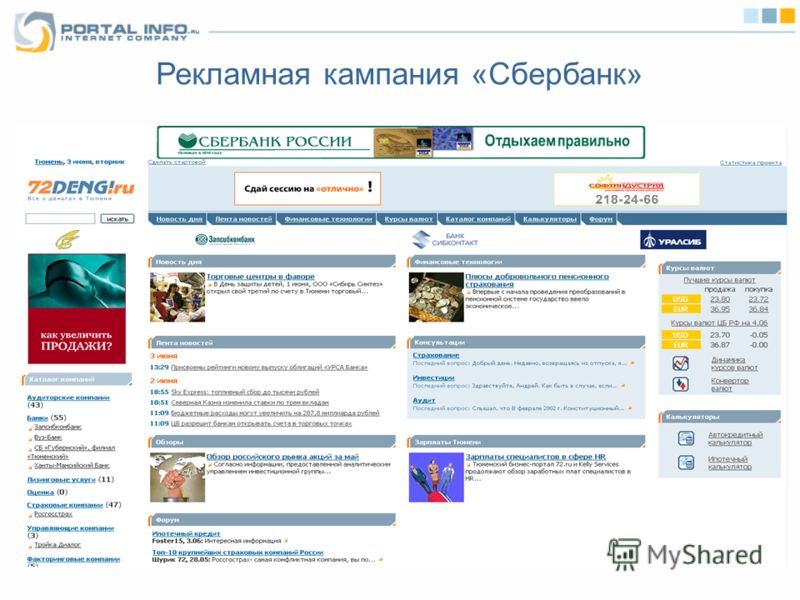Open 'Аудиторские компании' catalog category
The height and width of the screenshot is (600, 800).
68,397
